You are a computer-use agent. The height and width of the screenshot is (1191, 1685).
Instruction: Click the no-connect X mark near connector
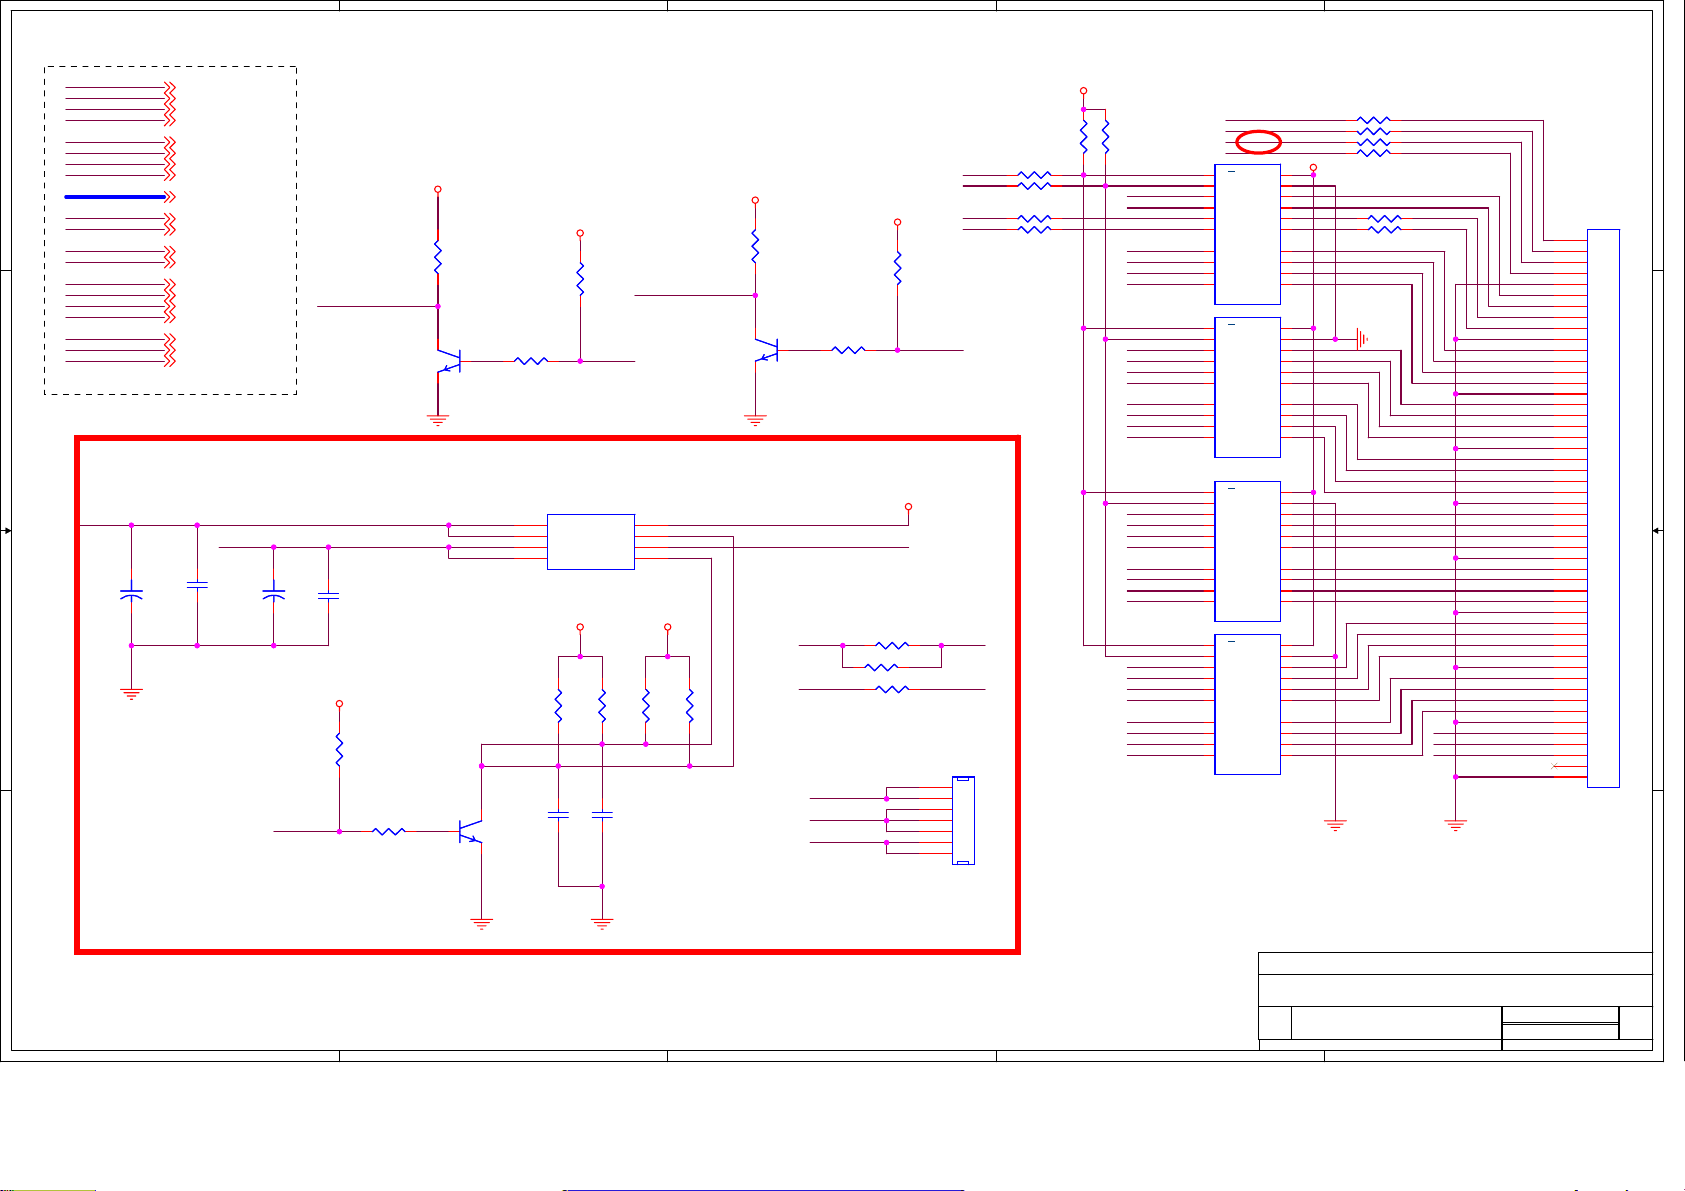pyautogui.click(x=1553, y=766)
